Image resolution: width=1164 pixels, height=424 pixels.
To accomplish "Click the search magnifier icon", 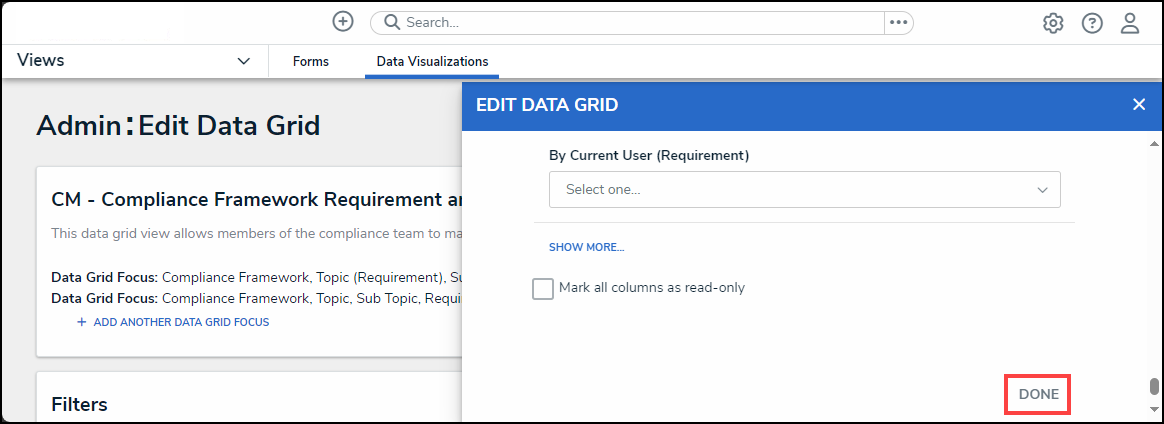I will 391,22.
